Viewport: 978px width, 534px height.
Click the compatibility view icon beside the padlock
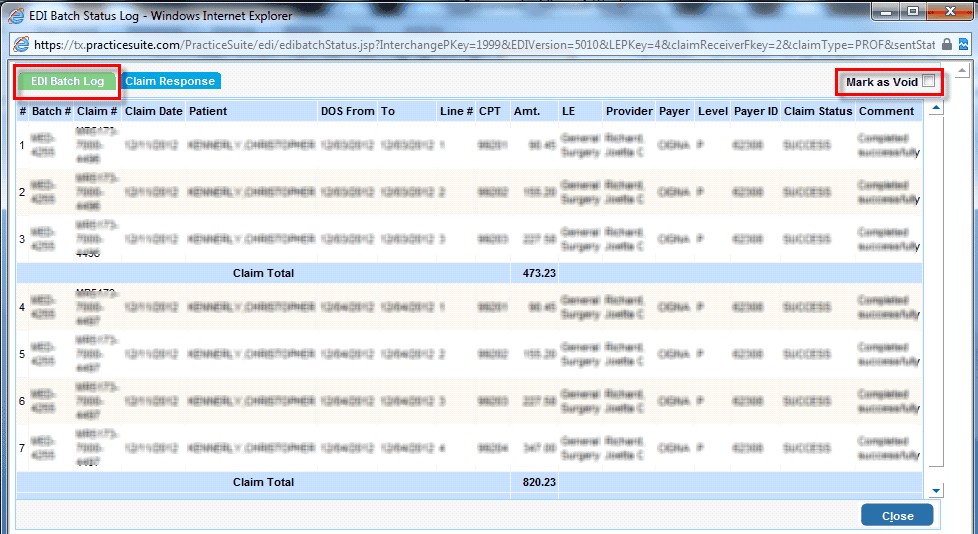coord(964,45)
